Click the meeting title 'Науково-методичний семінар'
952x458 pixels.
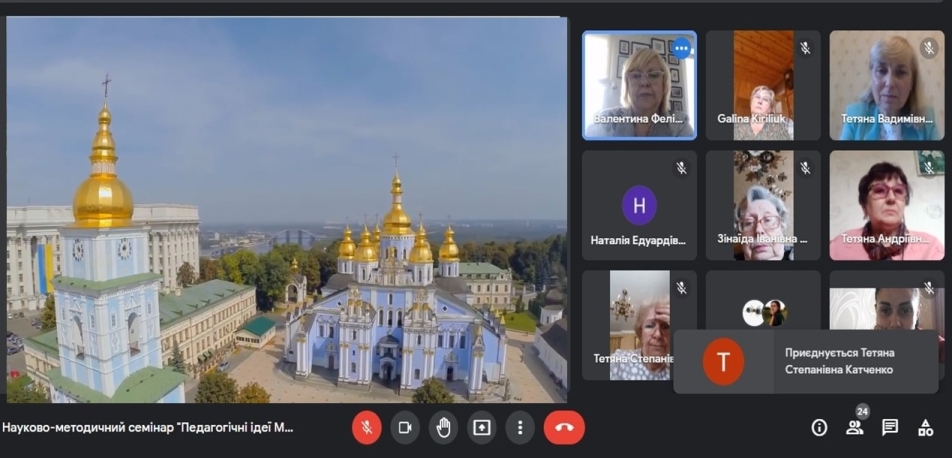pos(148,428)
